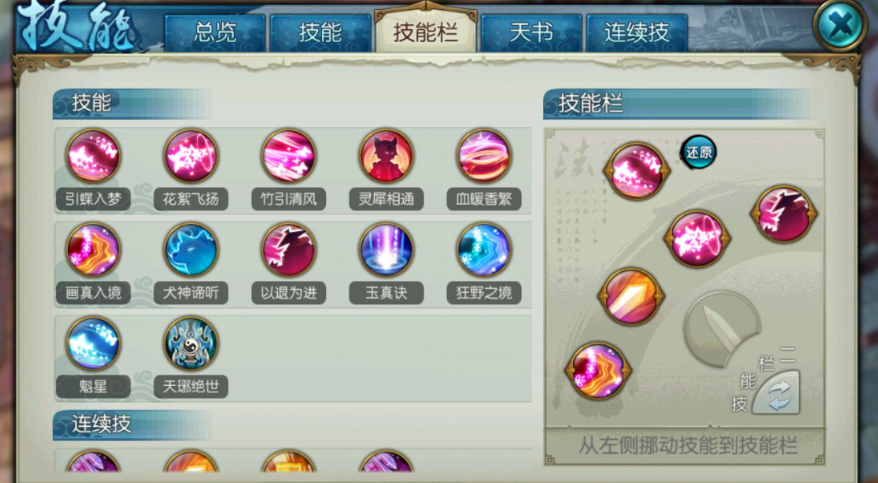Screen dimensions: 878x483
Task: Select the orange sword slot in skill bar
Action: click(631, 297)
